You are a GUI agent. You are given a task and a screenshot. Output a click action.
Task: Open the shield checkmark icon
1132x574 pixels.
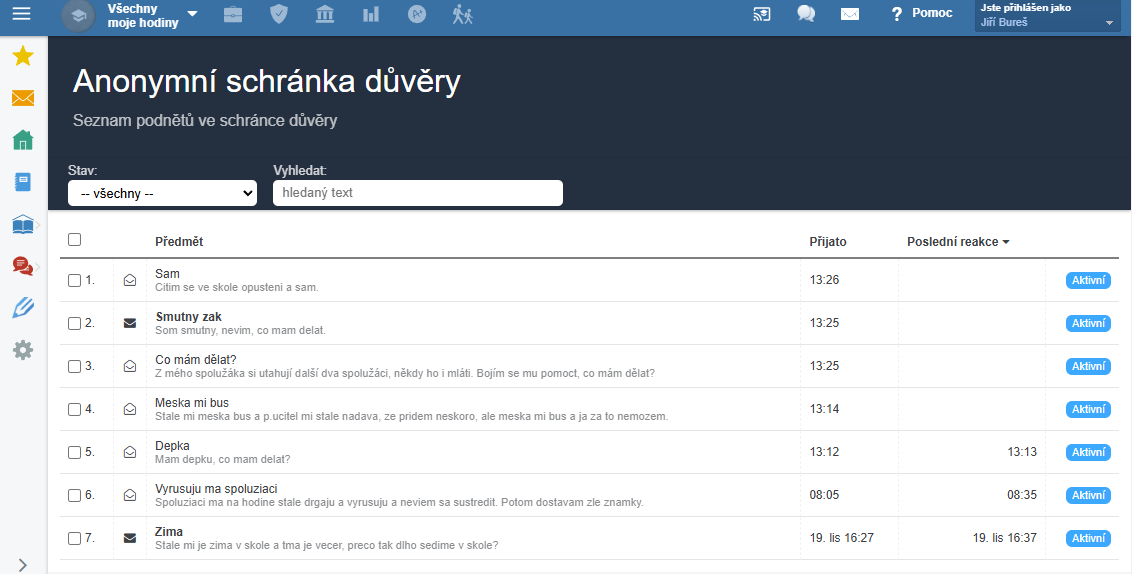pyautogui.click(x=279, y=14)
